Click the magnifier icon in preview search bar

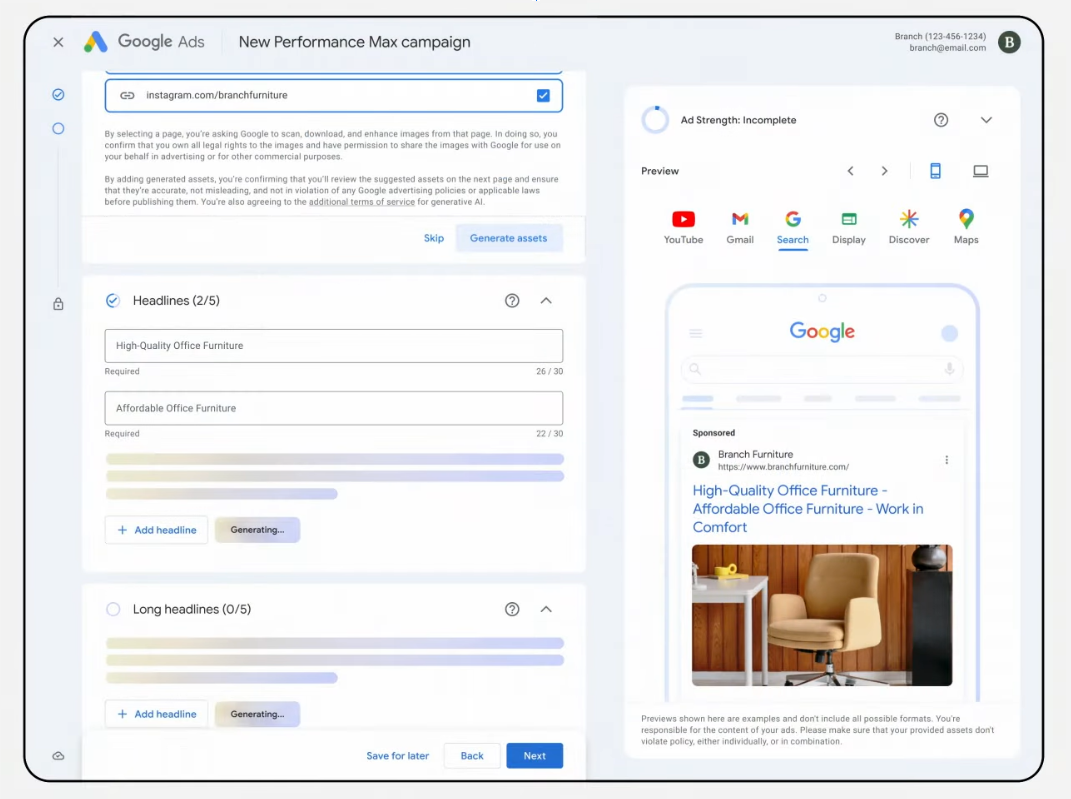pos(695,369)
